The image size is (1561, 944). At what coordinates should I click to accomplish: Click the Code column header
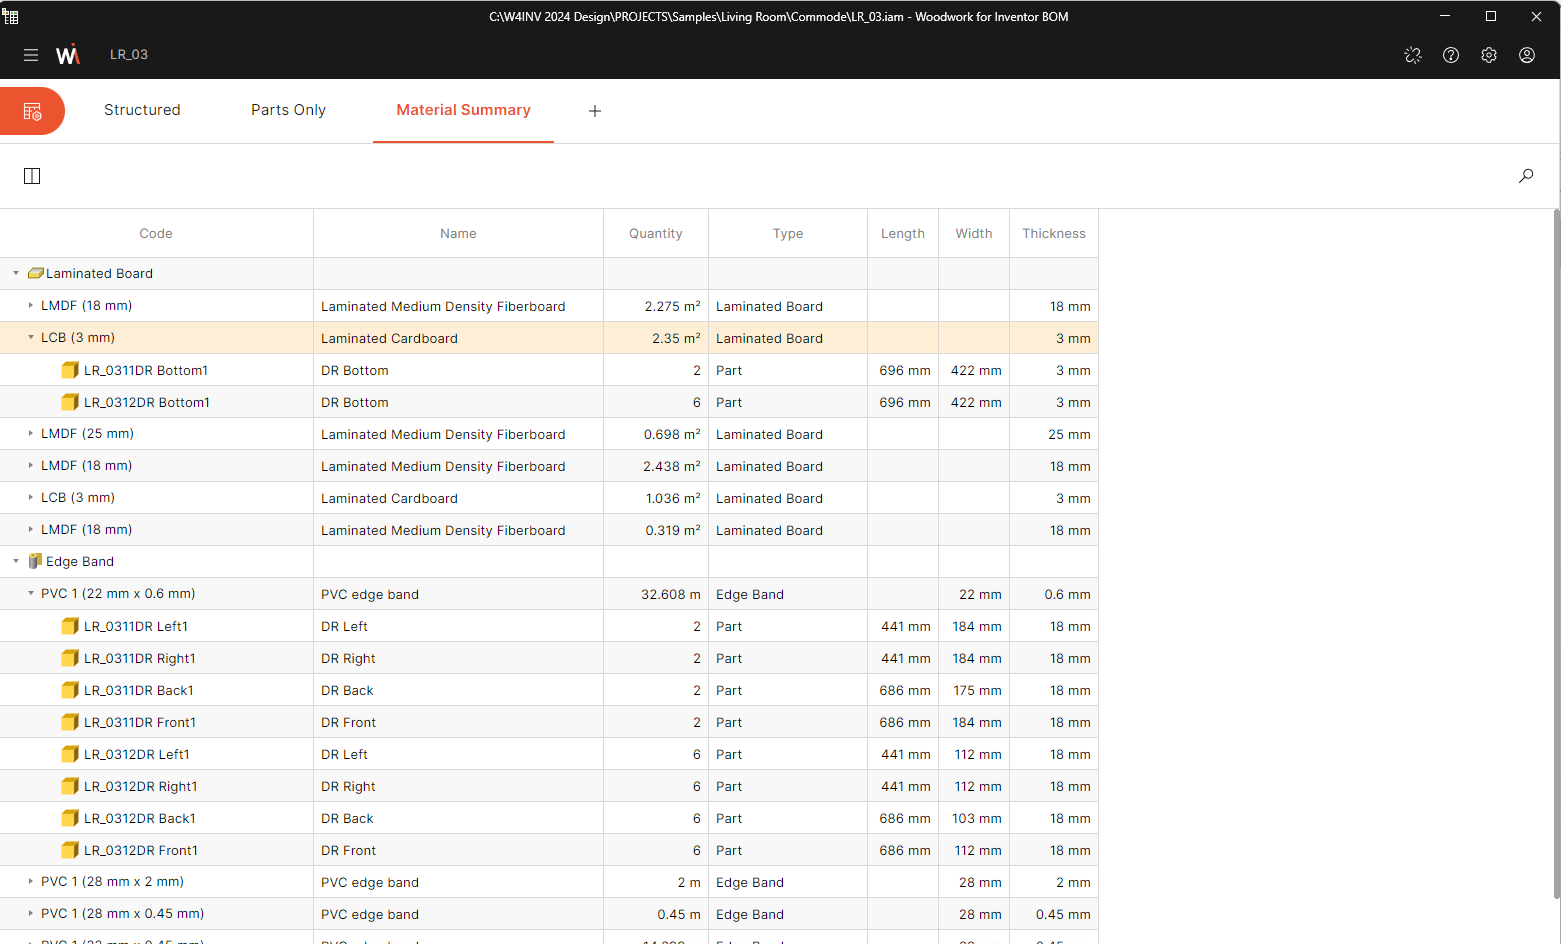pos(156,233)
